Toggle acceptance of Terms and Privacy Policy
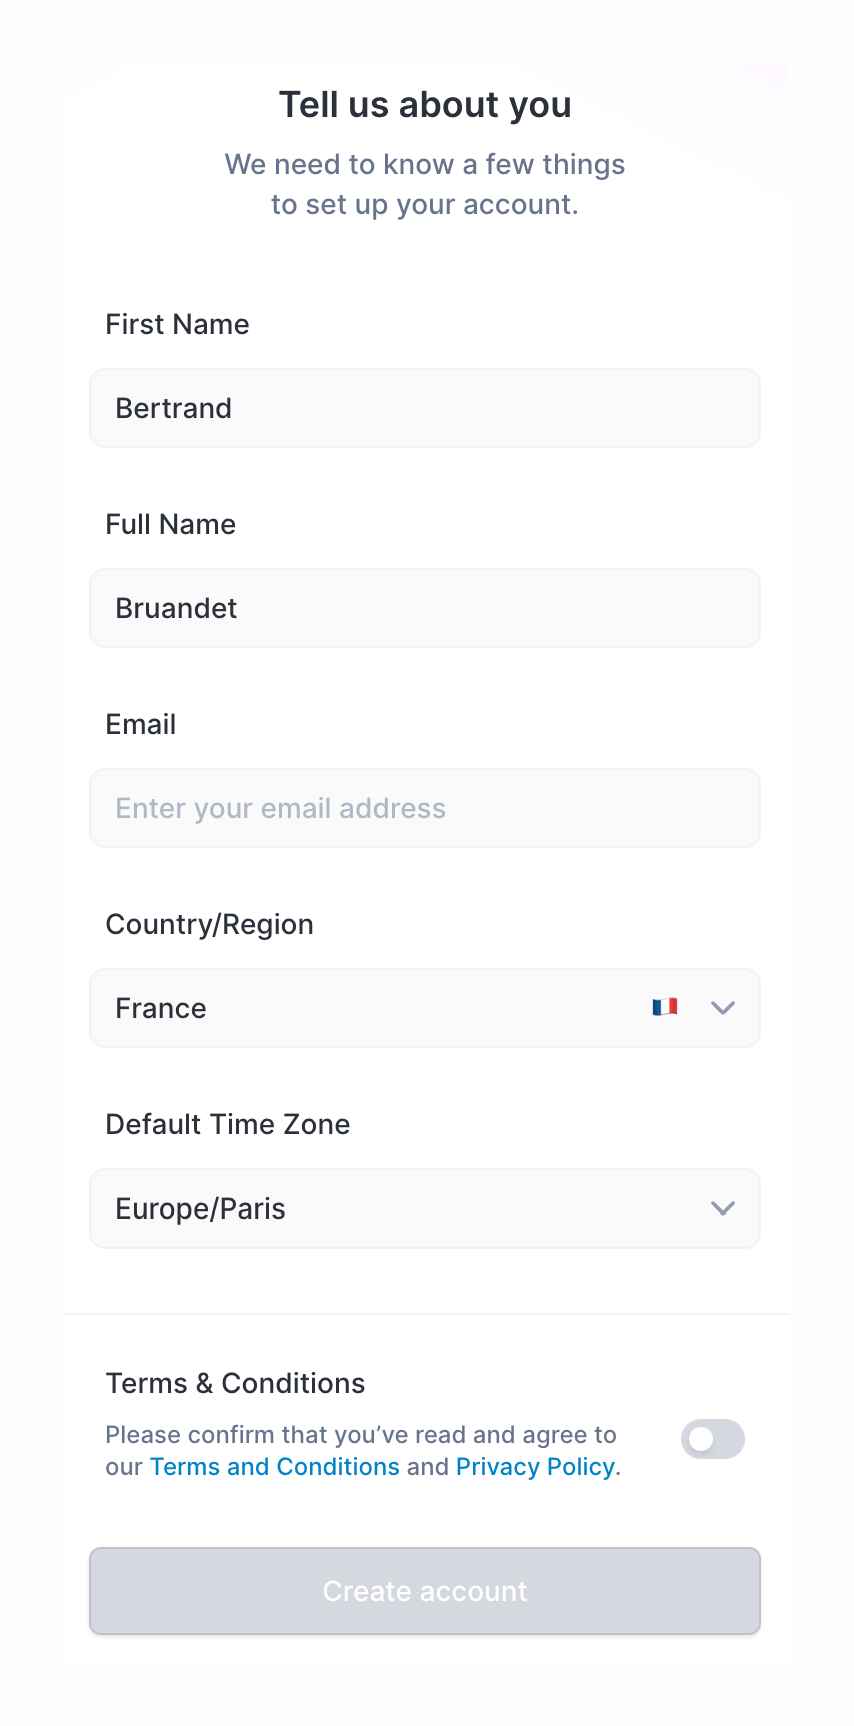The height and width of the screenshot is (1726, 854). [712, 1439]
